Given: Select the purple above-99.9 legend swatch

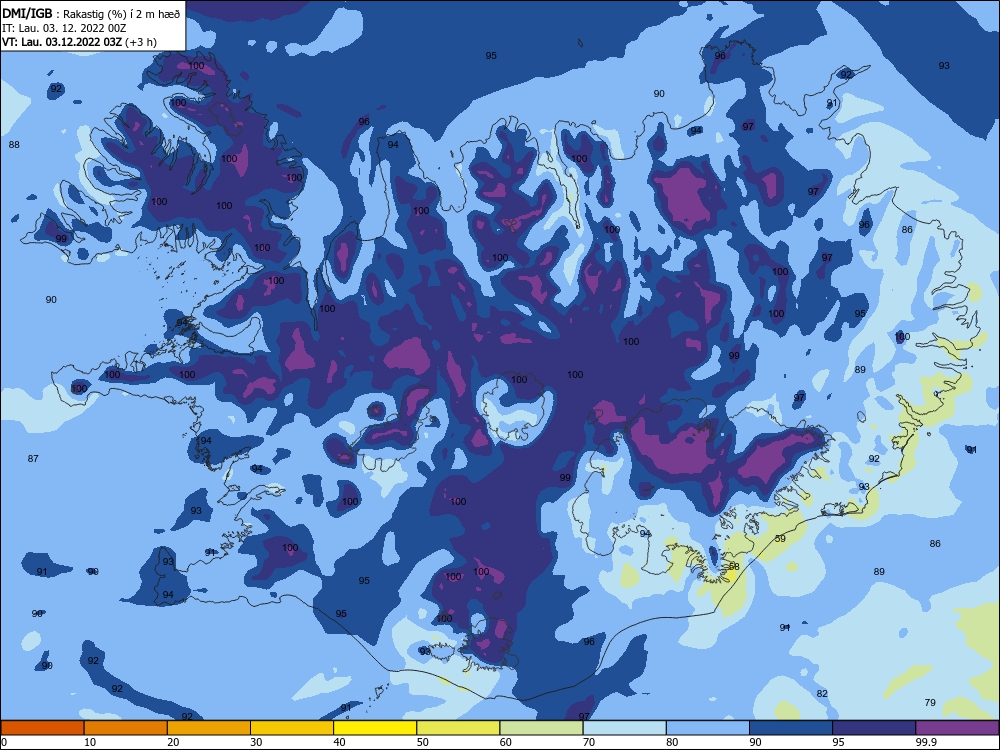Looking at the screenshot, I should tap(957, 728).
